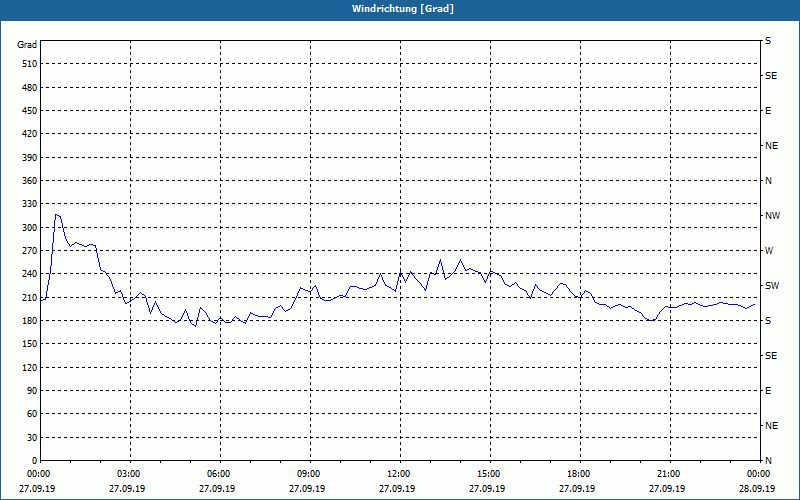This screenshot has height=500, width=800.
Task: Select the 27.09.19 date under 09:00
Action: (307, 489)
